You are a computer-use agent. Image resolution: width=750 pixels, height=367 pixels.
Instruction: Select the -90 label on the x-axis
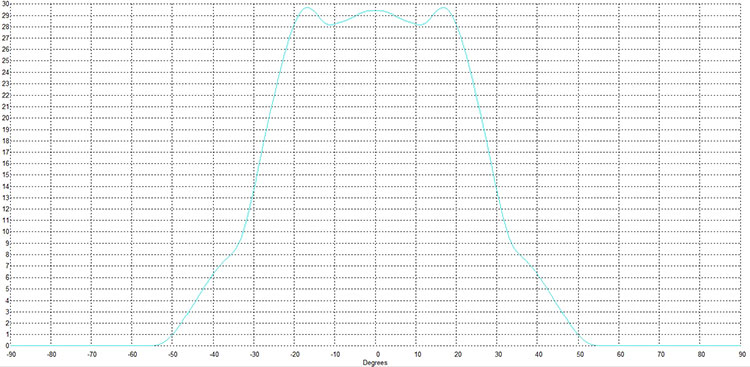(x=10, y=355)
